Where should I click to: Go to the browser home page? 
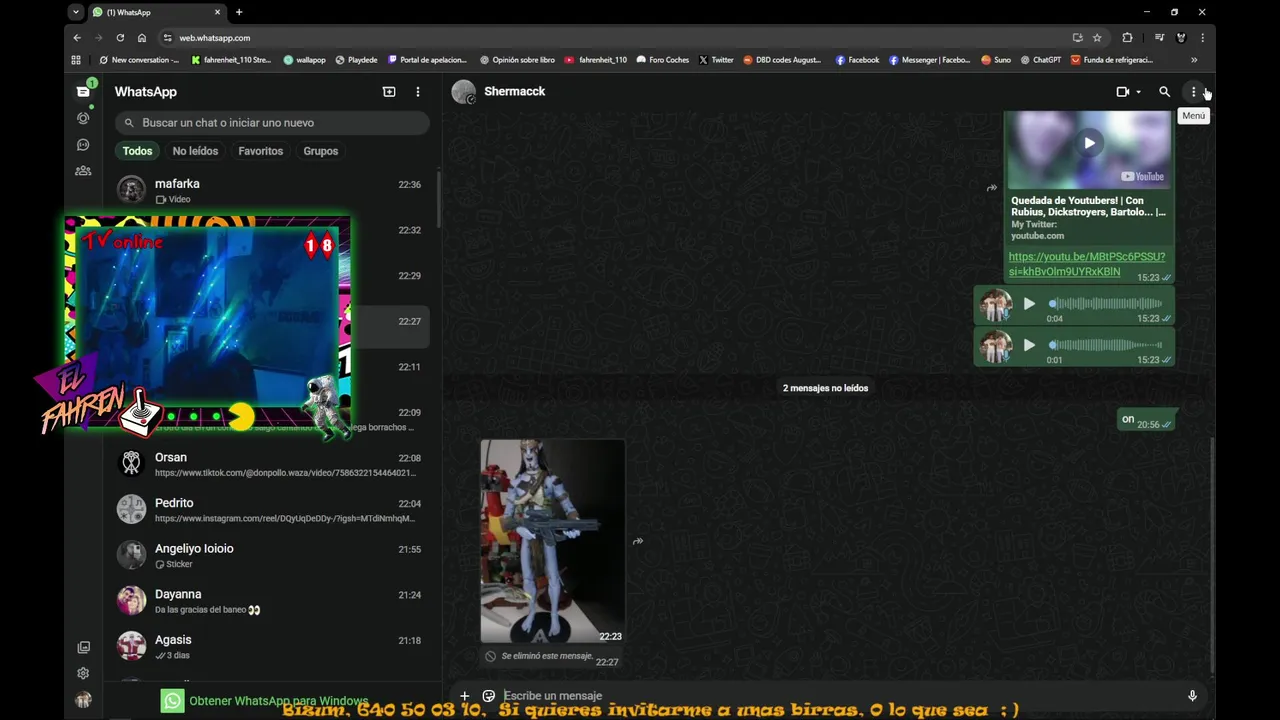(142, 38)
